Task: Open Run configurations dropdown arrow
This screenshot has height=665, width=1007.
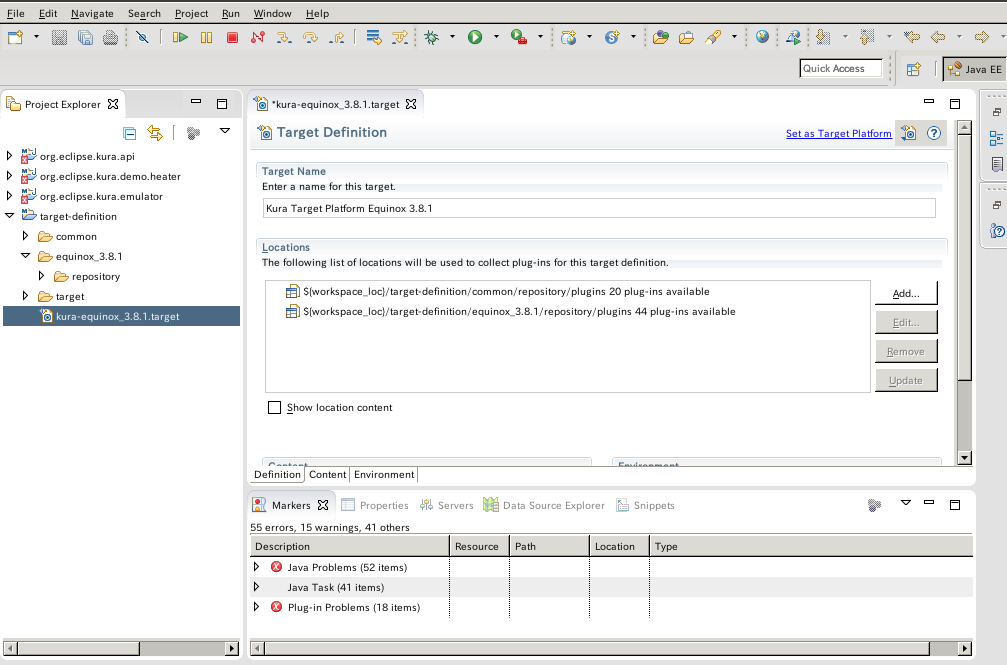Action: point(496,37)
